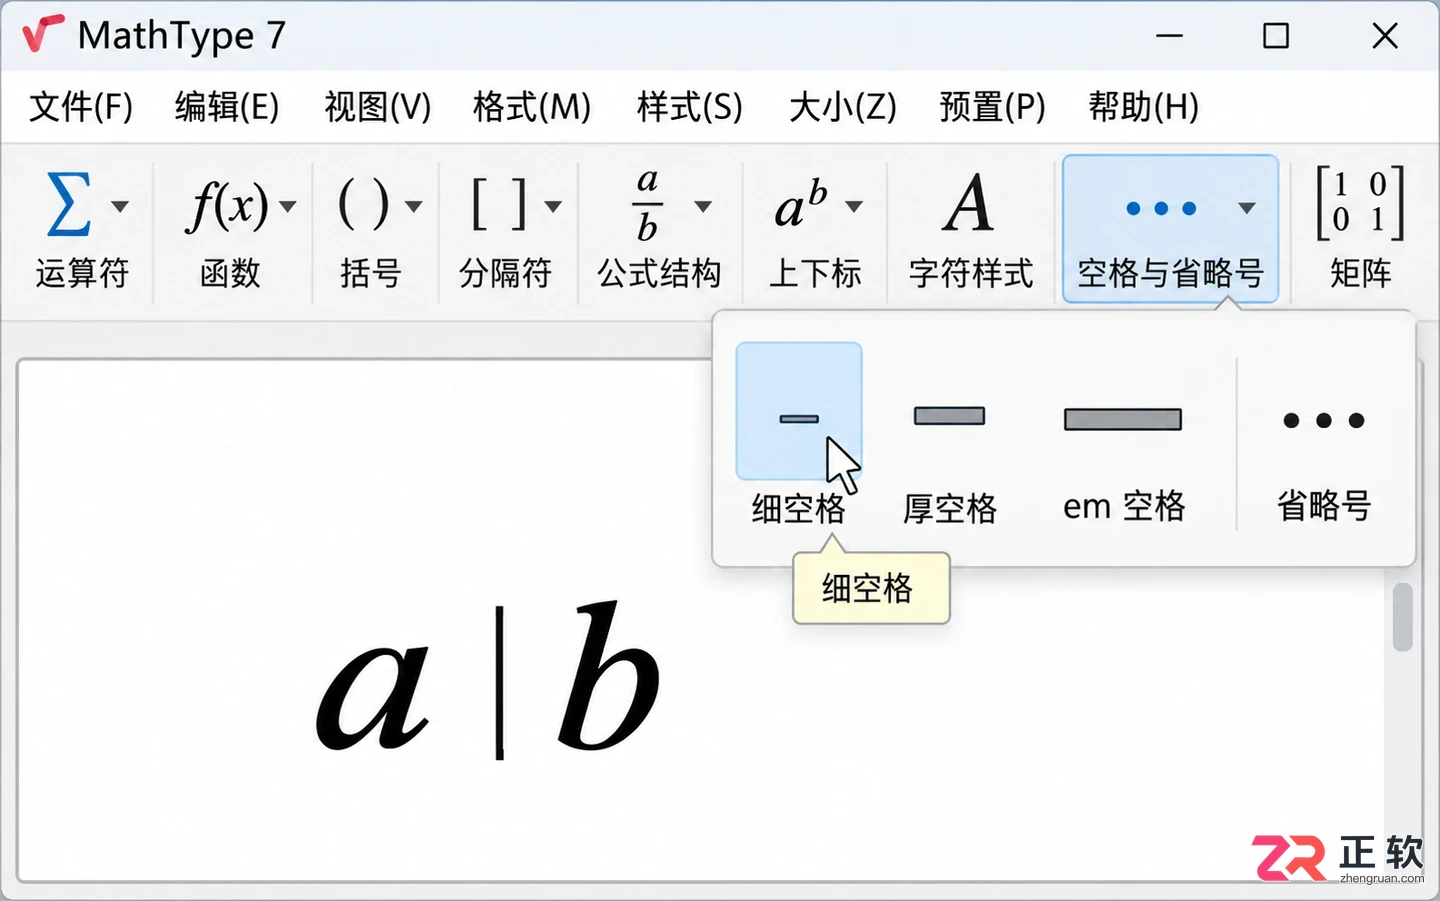Click the vertical bar between a and b
Viewport: 1440px width, 901px height.
499,684
